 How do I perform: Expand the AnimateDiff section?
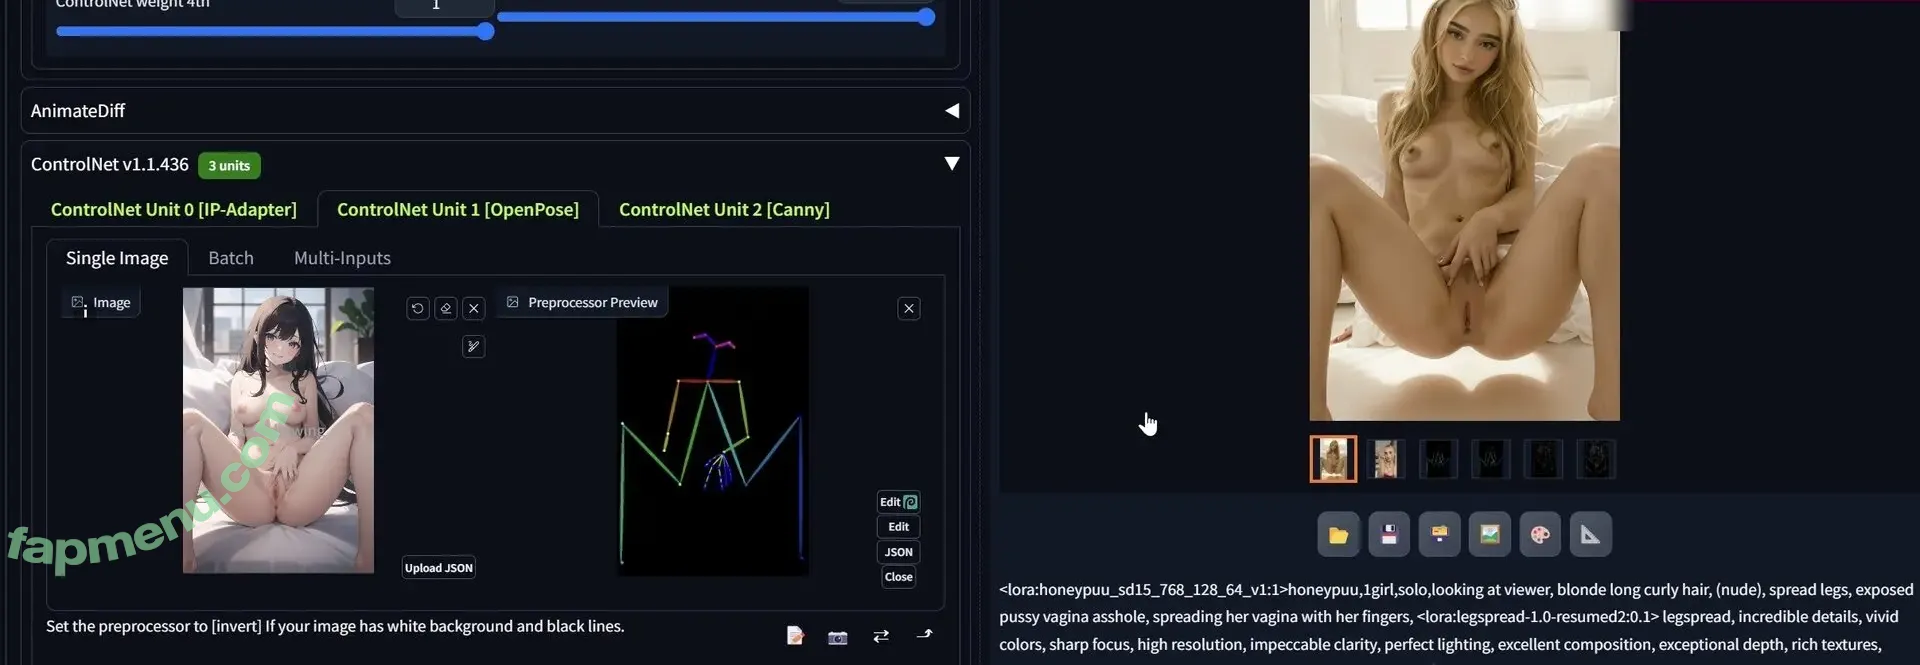(952, 111)
